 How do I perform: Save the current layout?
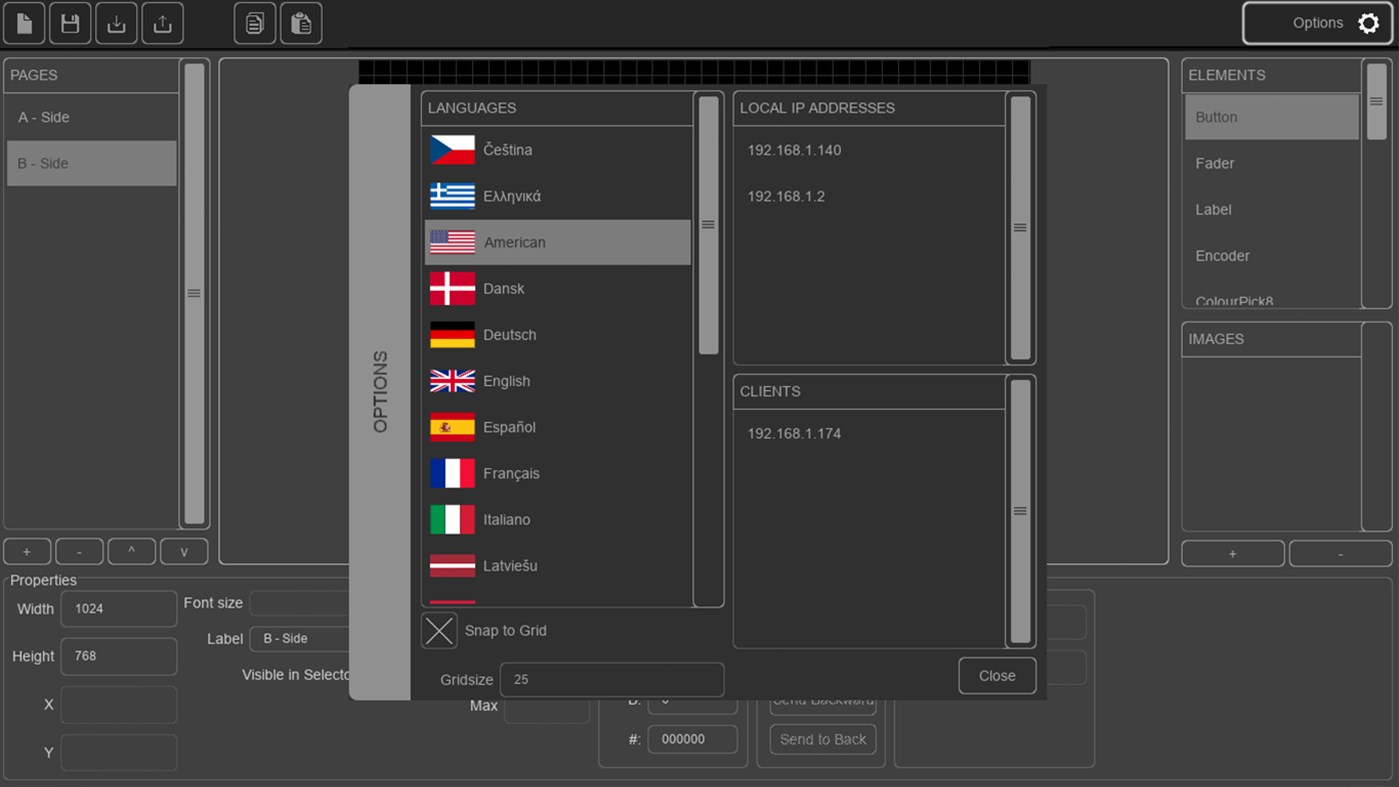(x=69, y=23)
